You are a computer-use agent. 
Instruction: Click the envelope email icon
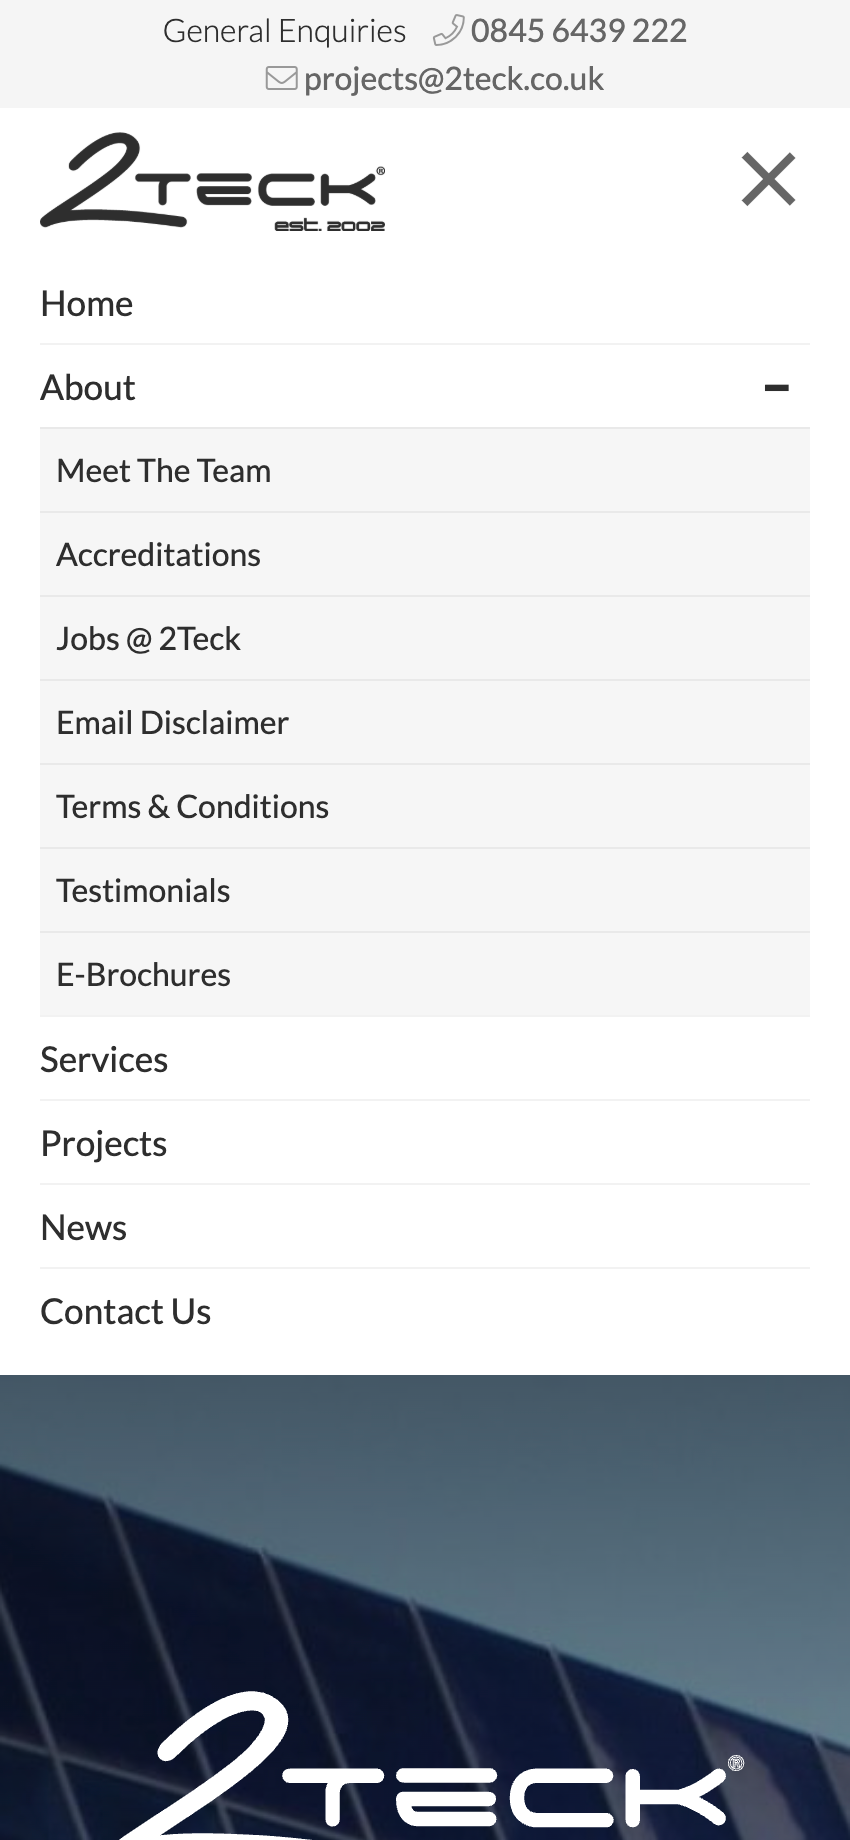(281, 78)
